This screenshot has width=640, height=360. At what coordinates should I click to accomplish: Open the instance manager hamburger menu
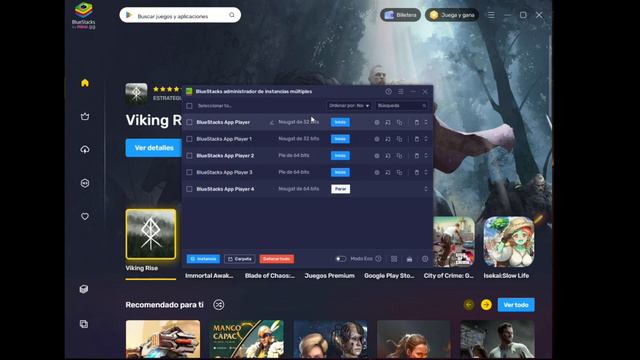(401, 91)
